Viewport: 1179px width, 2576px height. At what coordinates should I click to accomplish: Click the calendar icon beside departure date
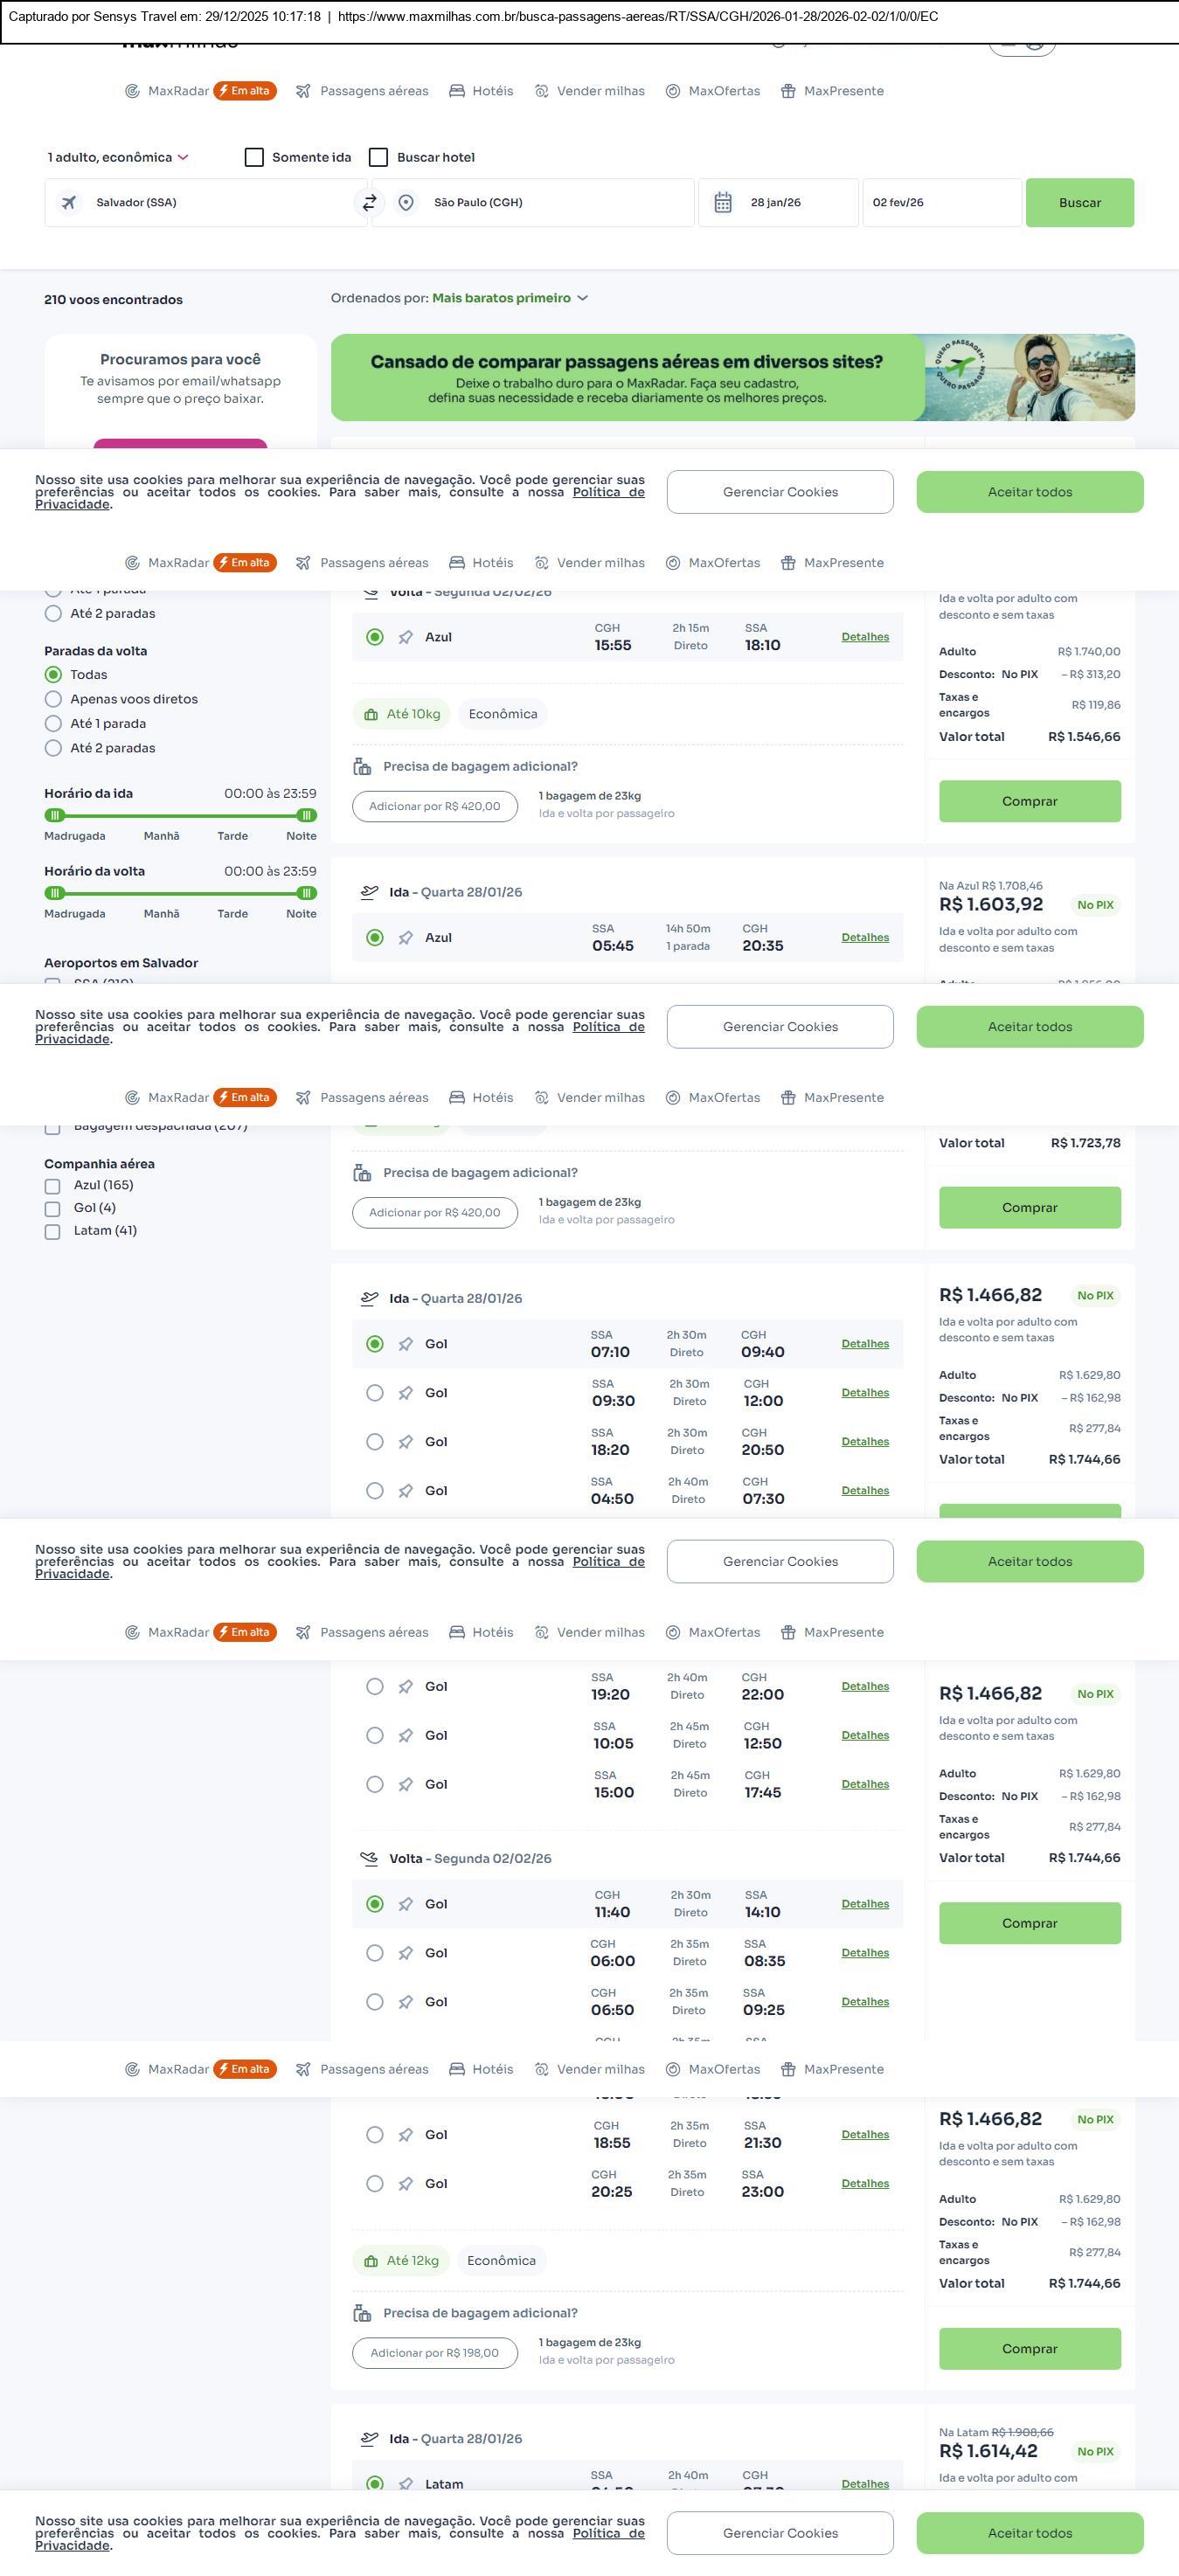(x=723, y=203)
